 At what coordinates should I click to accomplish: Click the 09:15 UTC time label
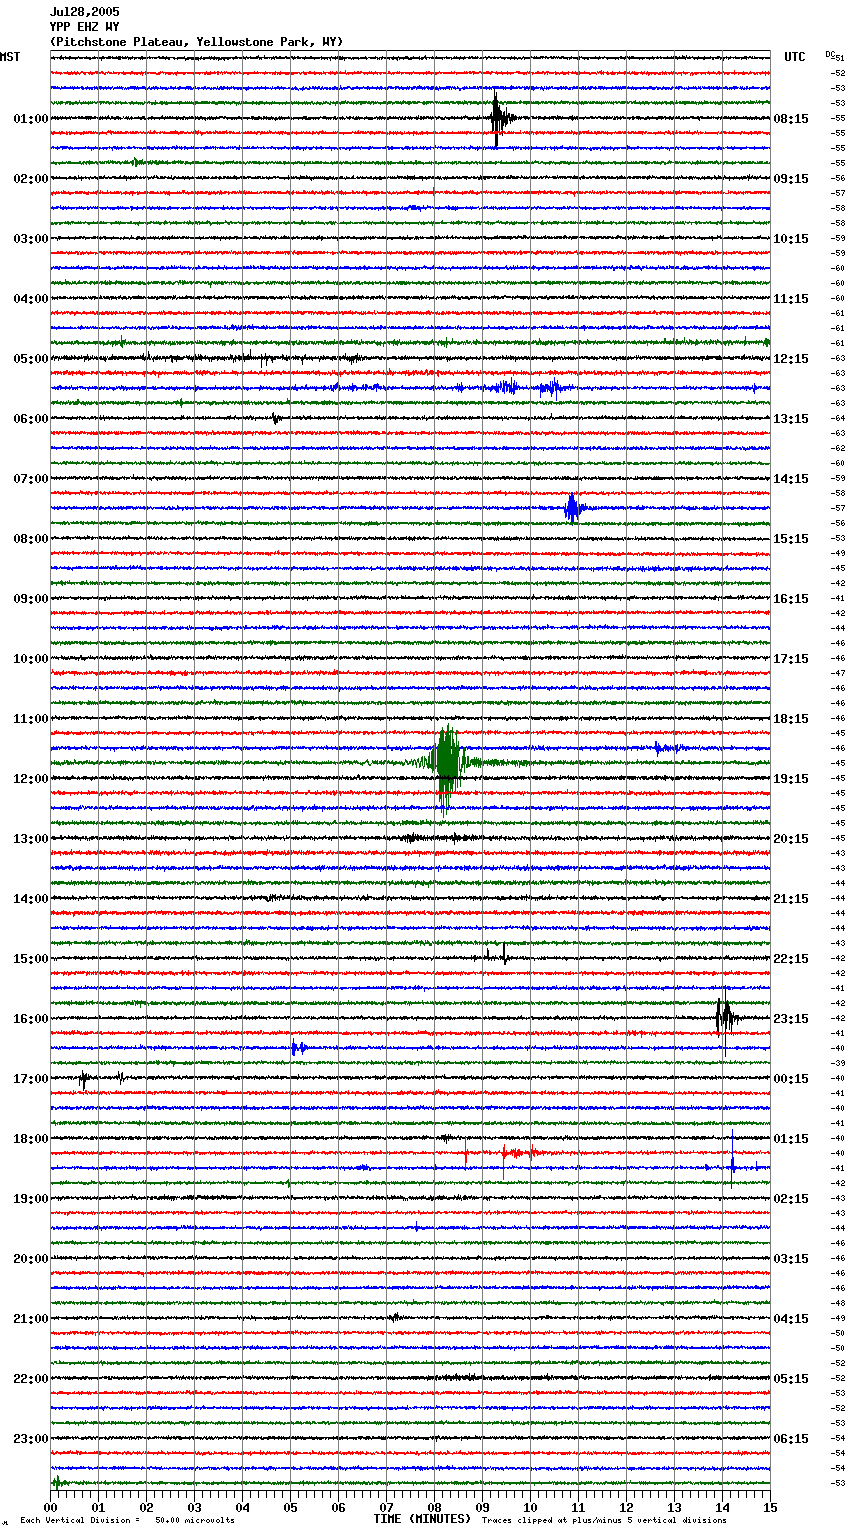(791, 179)
